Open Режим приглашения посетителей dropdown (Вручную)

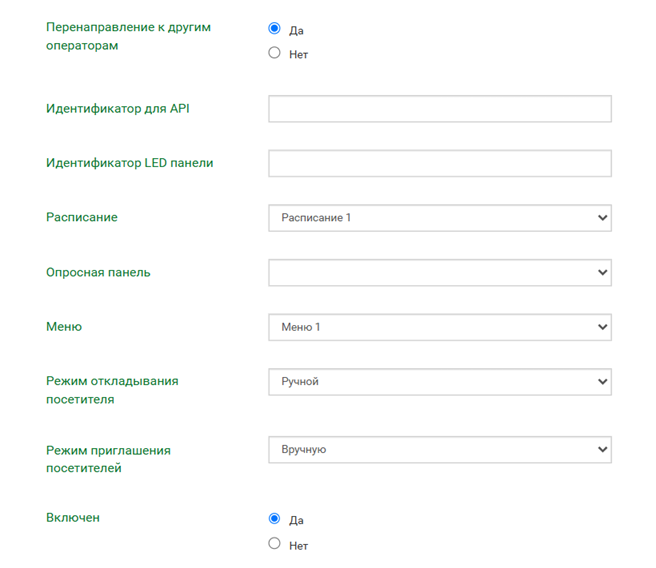click(x=439, y=450)
